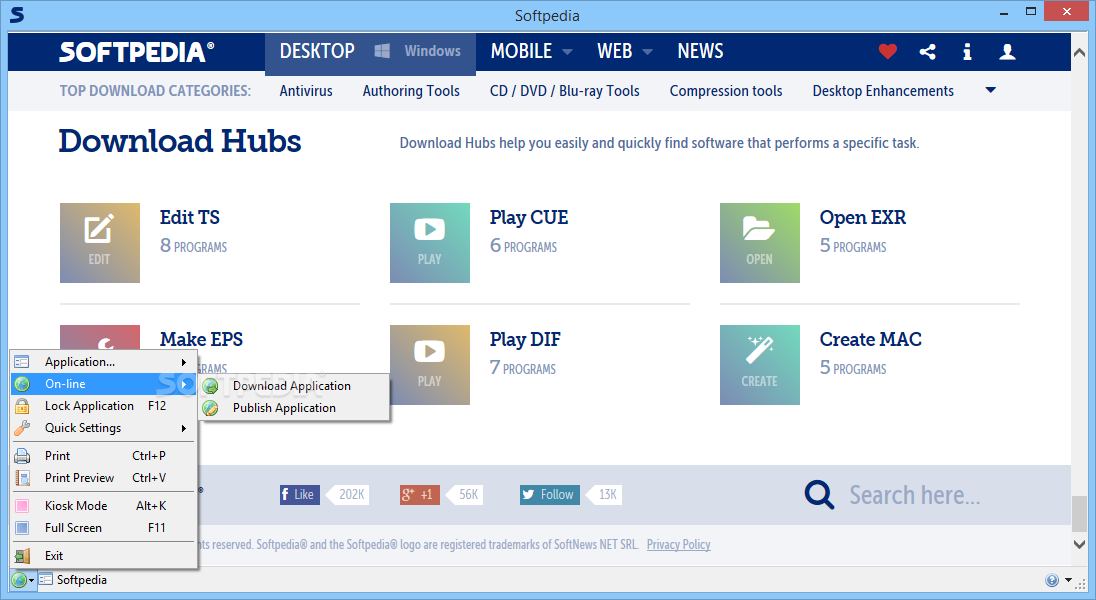Click the scrollbar up arrow
Screen dimensions: 1096x600
point(1080,52)
